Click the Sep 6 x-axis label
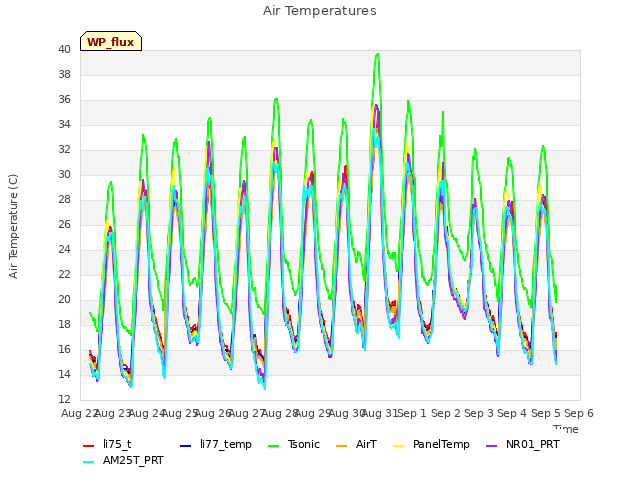The height and width of the screenshot is (480, 640). 579,413
